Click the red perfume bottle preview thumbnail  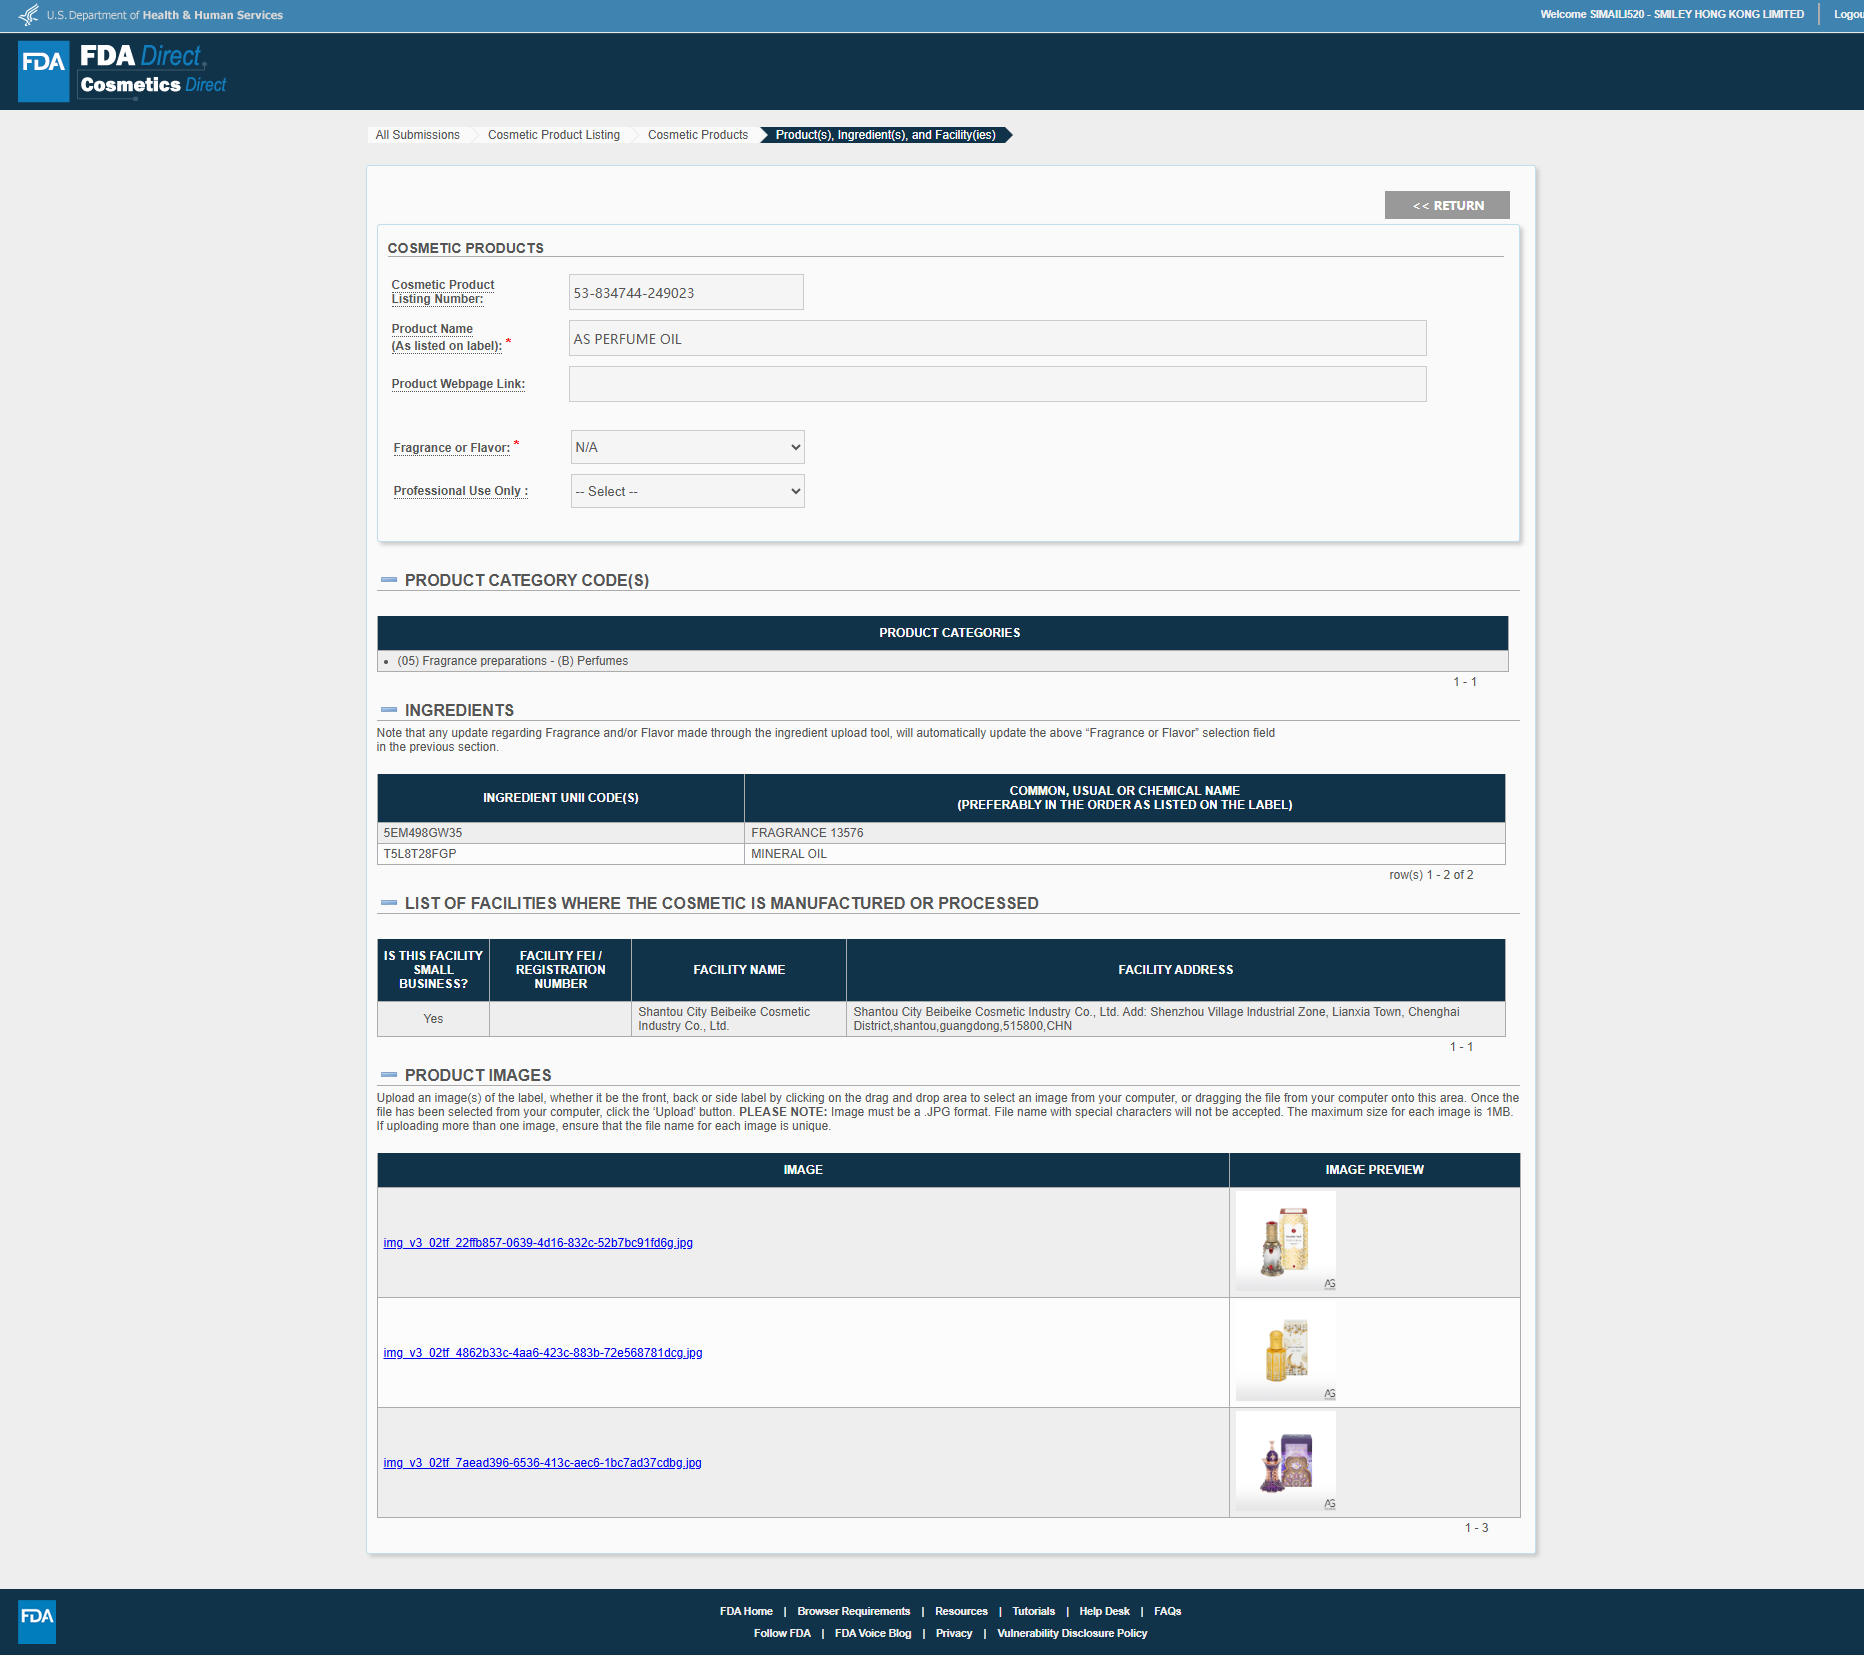coord(1285,1241)
